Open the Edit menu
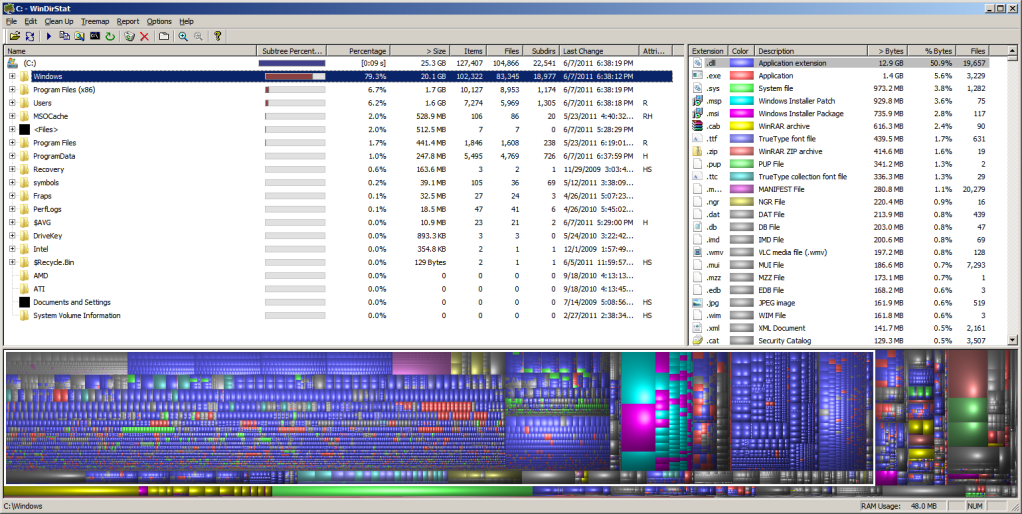Image resolution: width=1022 pixels, height=514 pixels. click(x=31, y=21)
